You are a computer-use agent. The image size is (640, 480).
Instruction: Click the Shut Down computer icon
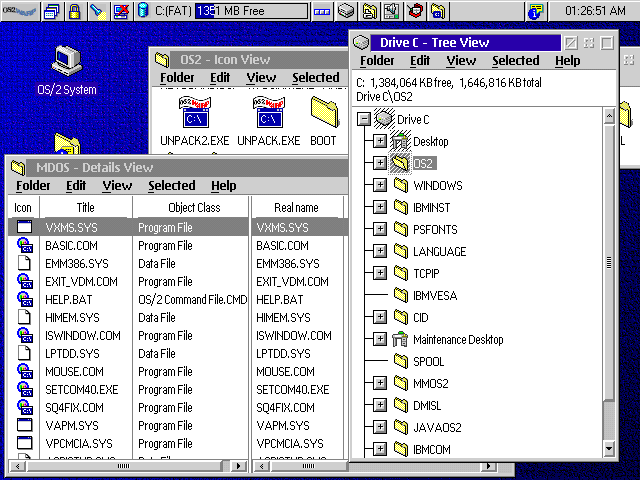pos(121,11)
